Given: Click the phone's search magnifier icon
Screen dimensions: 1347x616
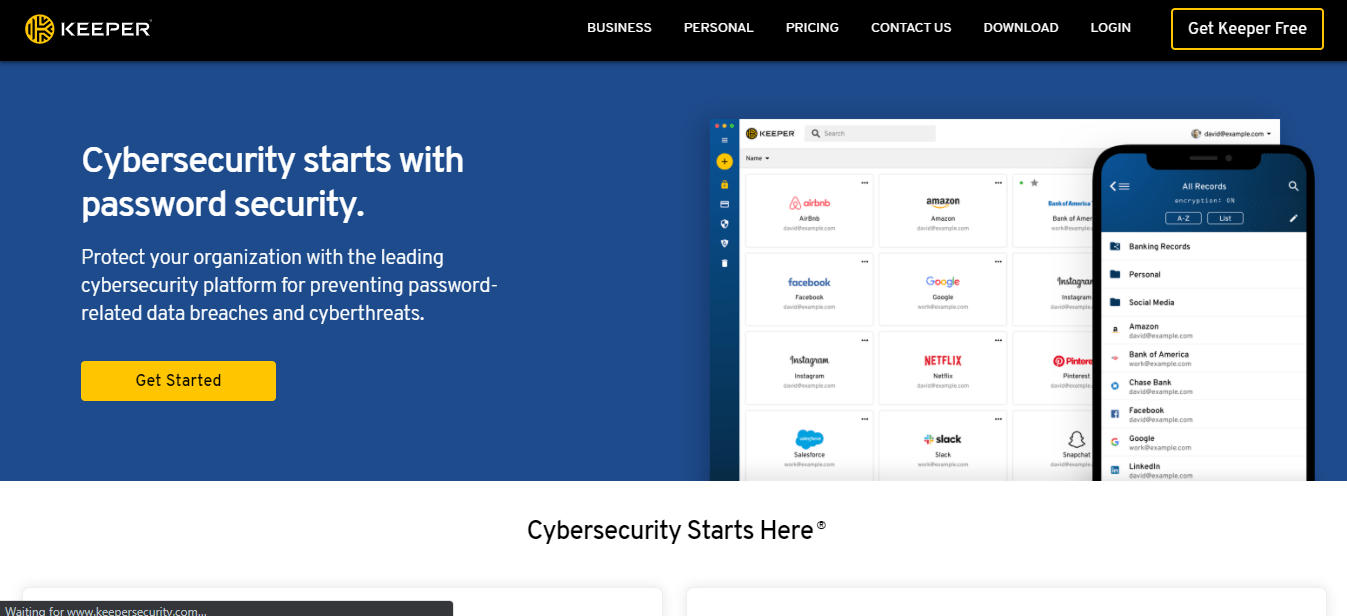Looking at the screenshot, I should click(x=1293, y=186).
